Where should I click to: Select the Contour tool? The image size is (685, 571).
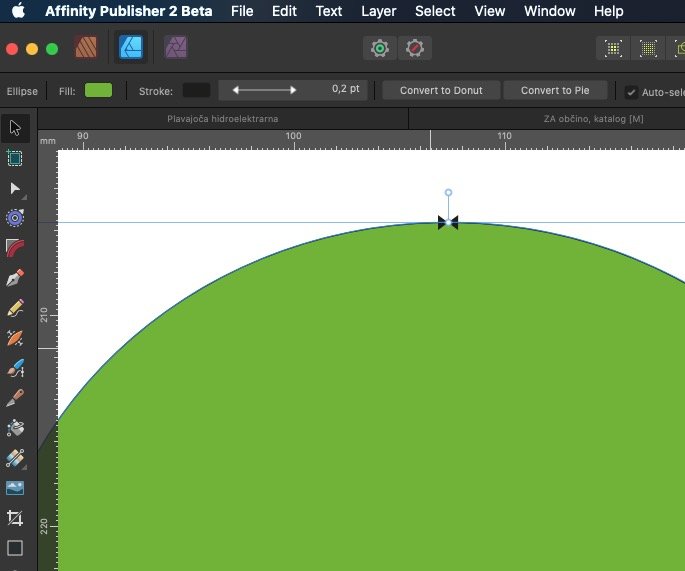pos(15,248)
